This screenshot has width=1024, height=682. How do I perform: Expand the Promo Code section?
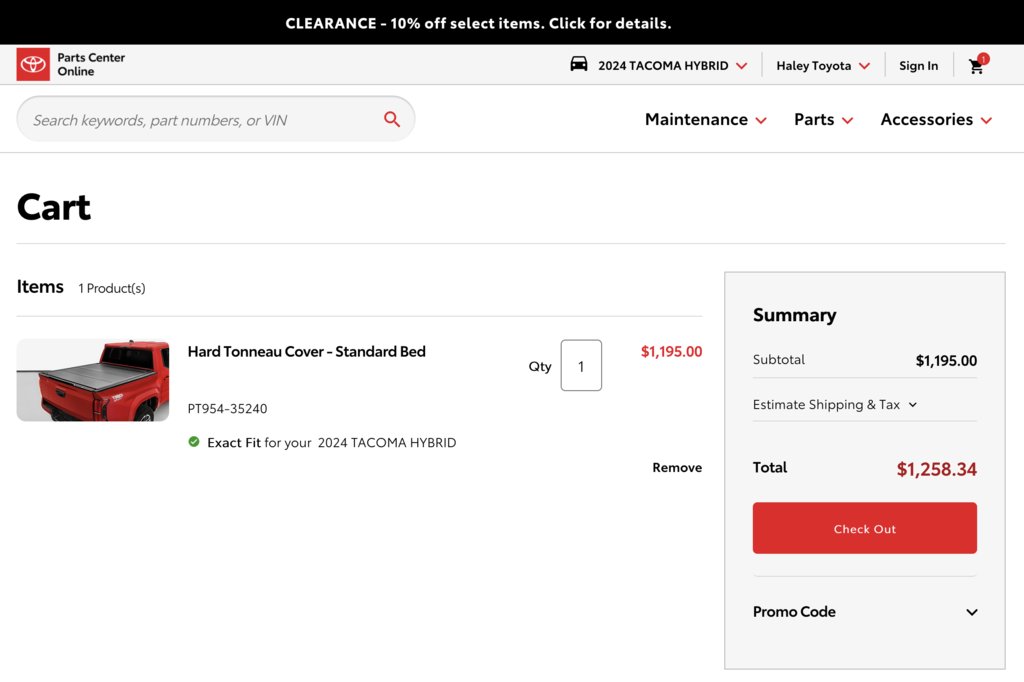pyautogui.click(x=865, y=612)
